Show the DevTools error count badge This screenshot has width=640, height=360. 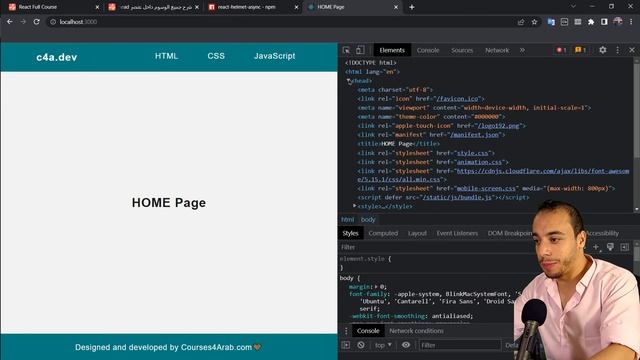(x=561, y=50)
